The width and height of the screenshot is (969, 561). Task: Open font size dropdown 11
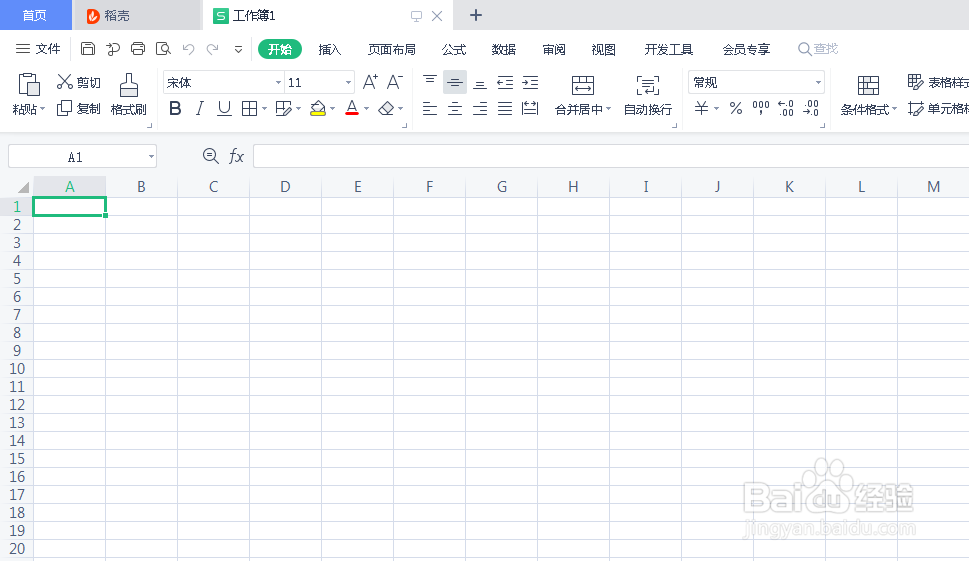pyautogui.click(x=349, y=82)
